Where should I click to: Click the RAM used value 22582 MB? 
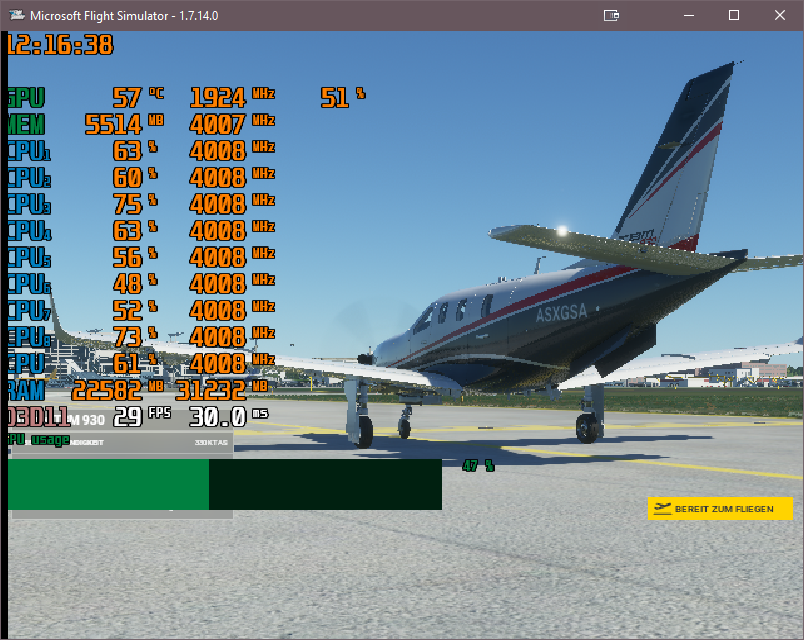tap(117, 391)
